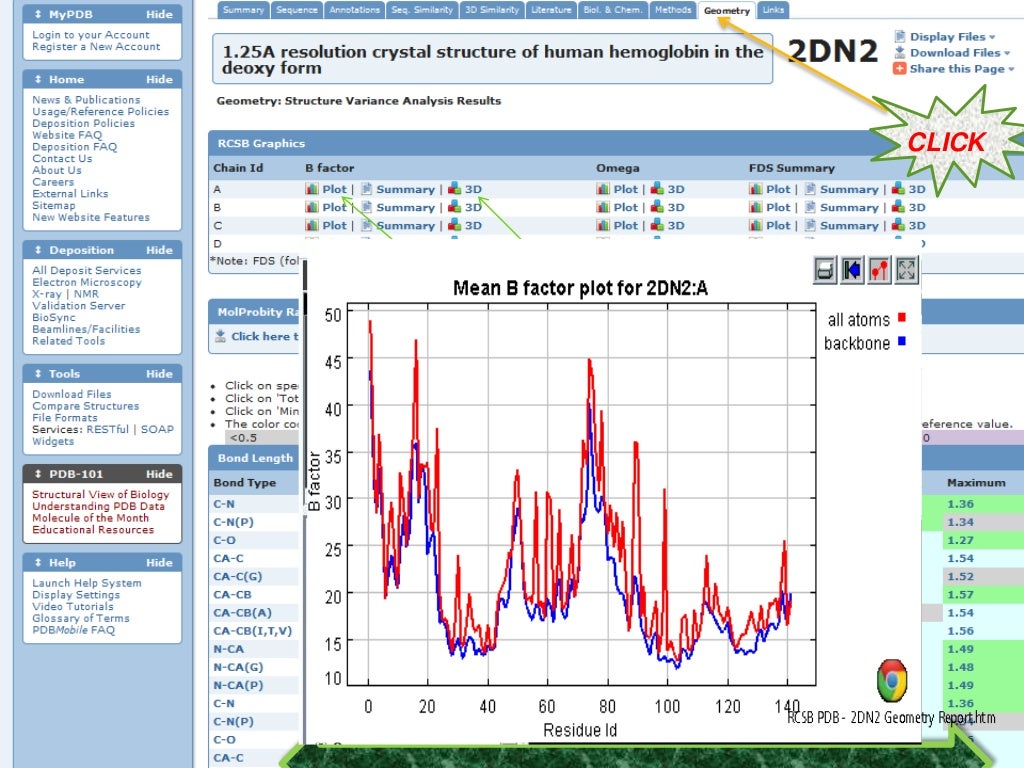Click chain A B factor 3D icon
1024x768 pixels.
[x=455, y=189]
